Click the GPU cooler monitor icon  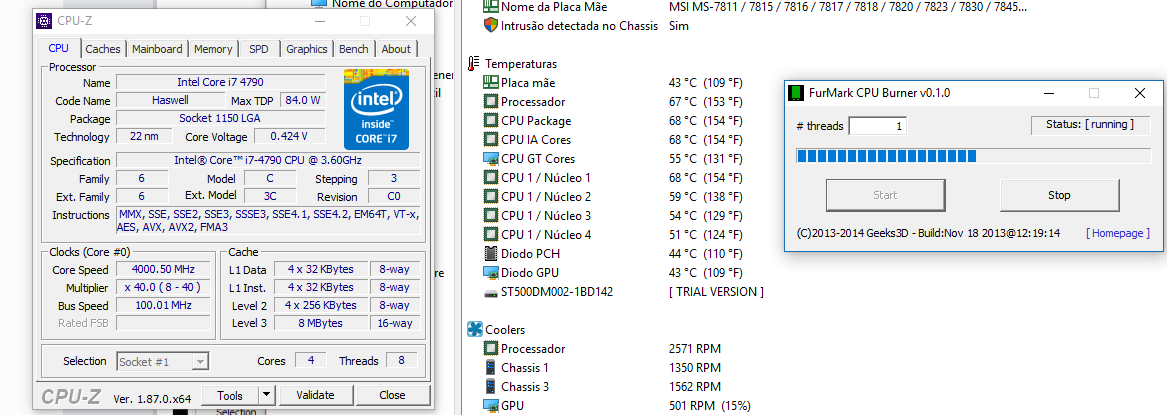[x=490, y=405]
